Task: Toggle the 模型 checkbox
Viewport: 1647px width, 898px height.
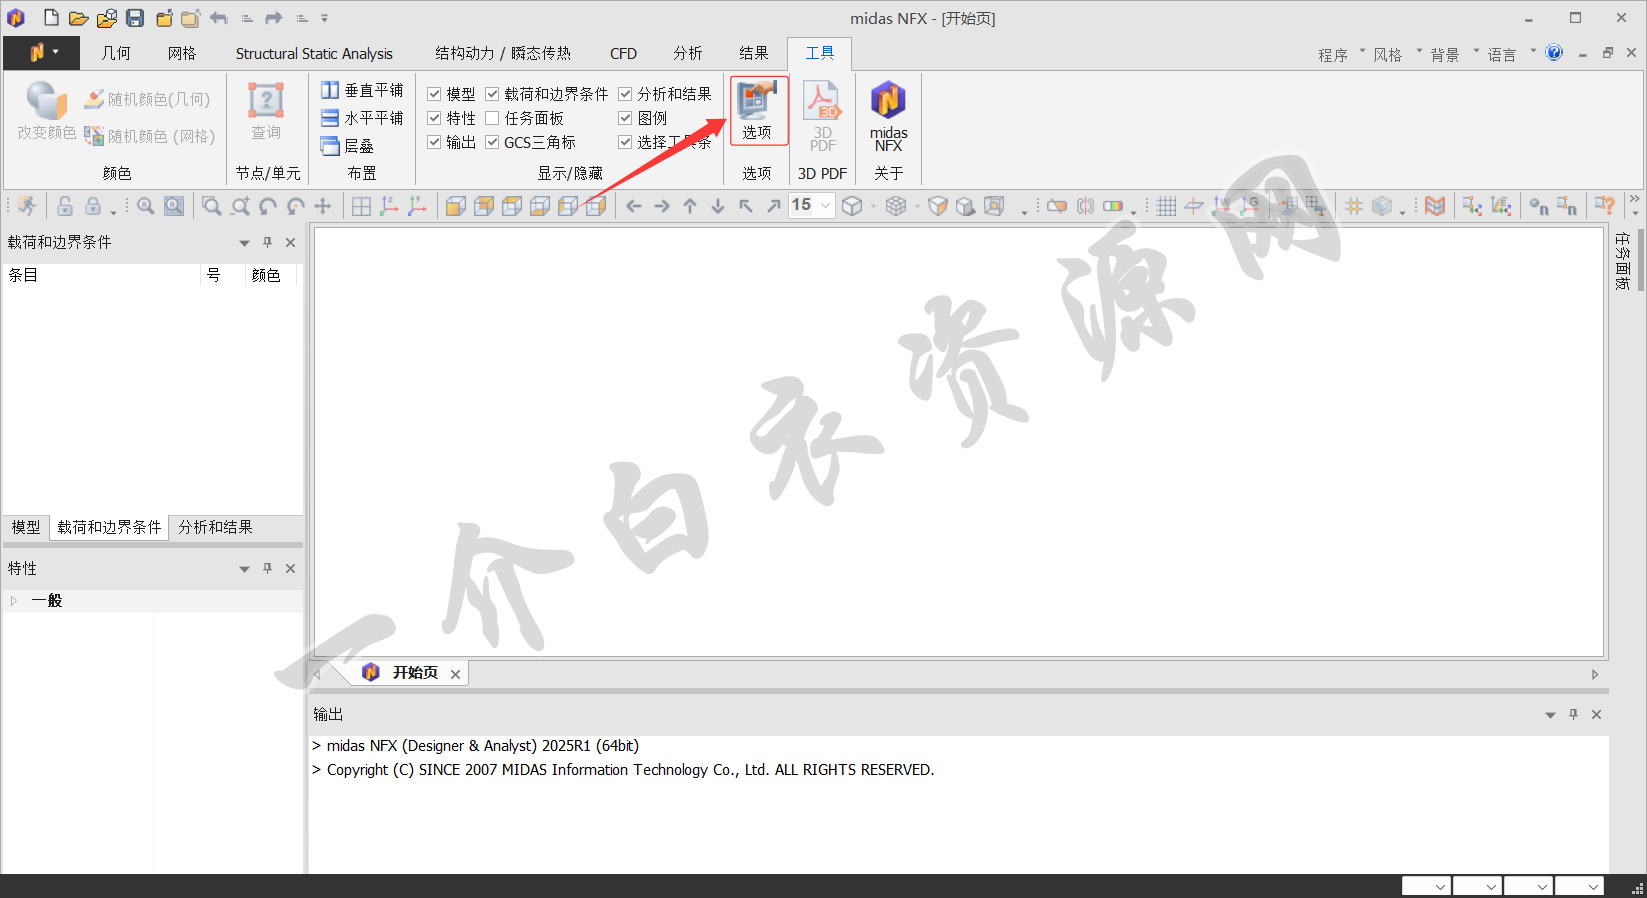Action: (434, 94)
